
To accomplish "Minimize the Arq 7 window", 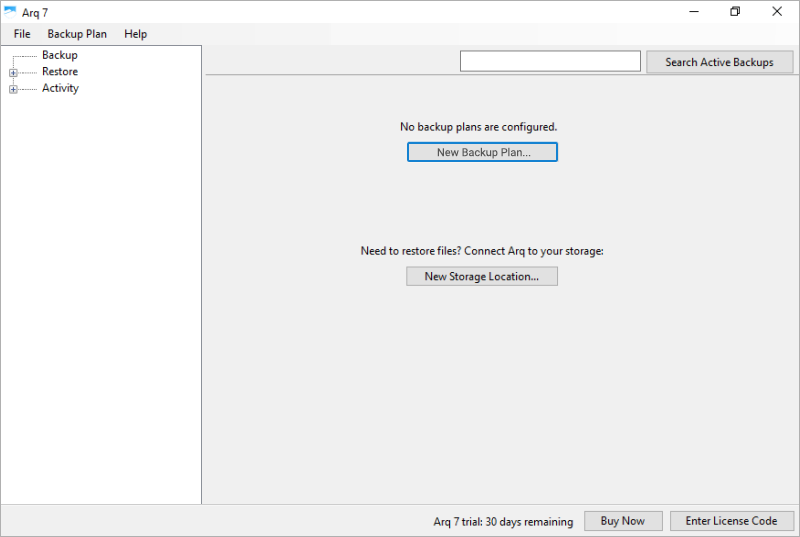I will pos(694,12).
